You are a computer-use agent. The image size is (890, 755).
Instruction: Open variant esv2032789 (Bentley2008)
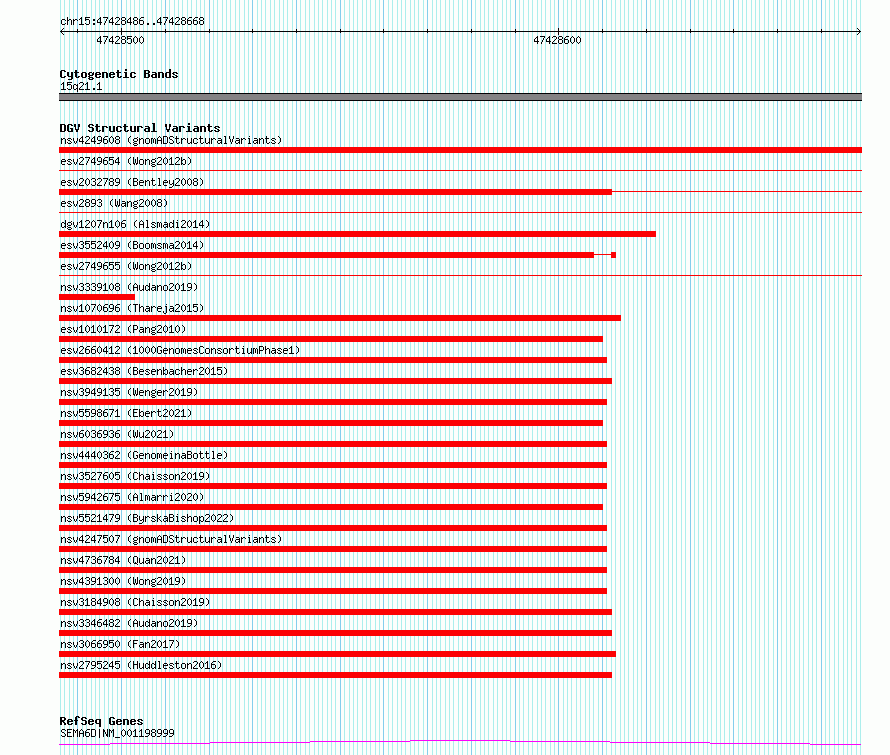(x=132, y=182)
